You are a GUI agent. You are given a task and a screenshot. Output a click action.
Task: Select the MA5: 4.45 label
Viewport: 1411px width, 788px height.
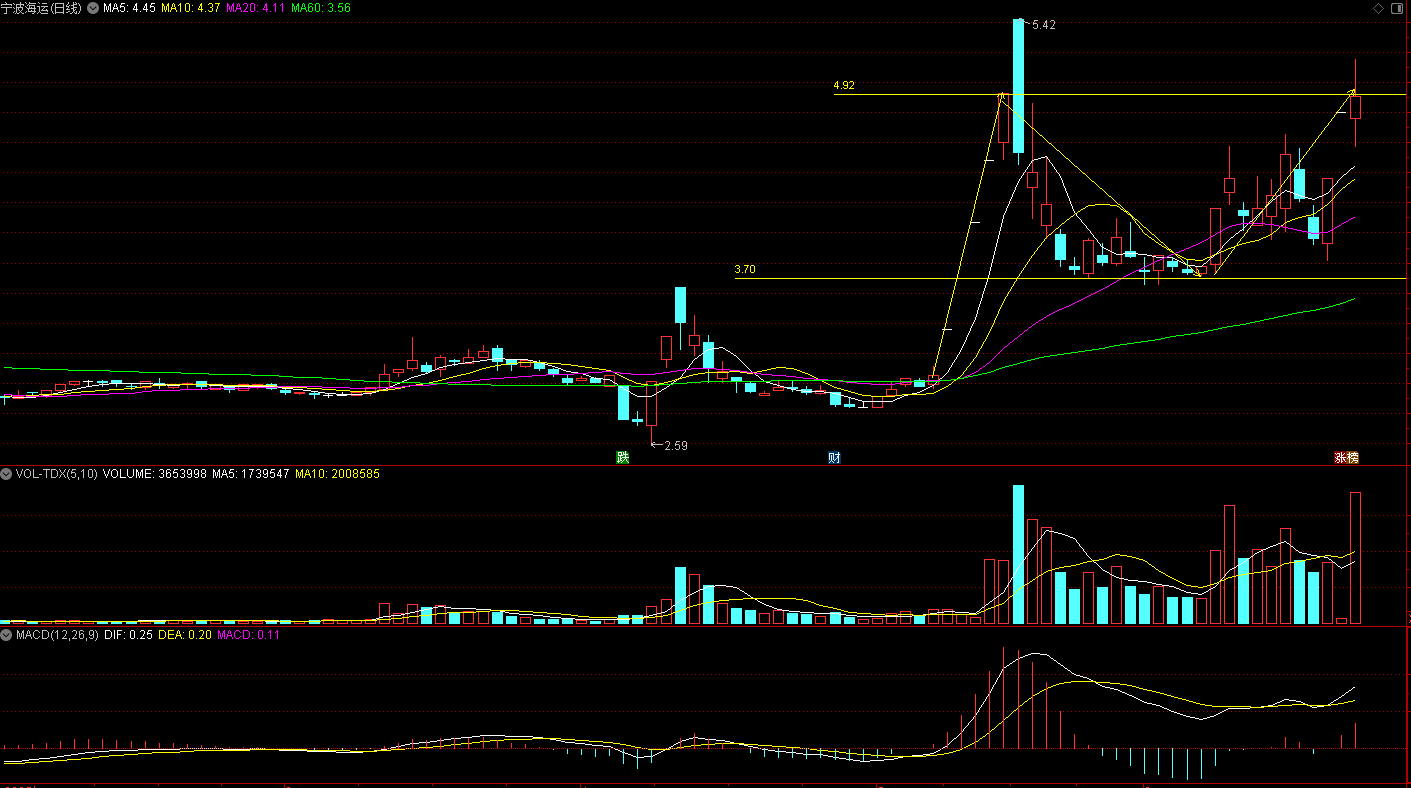point(129,8)
